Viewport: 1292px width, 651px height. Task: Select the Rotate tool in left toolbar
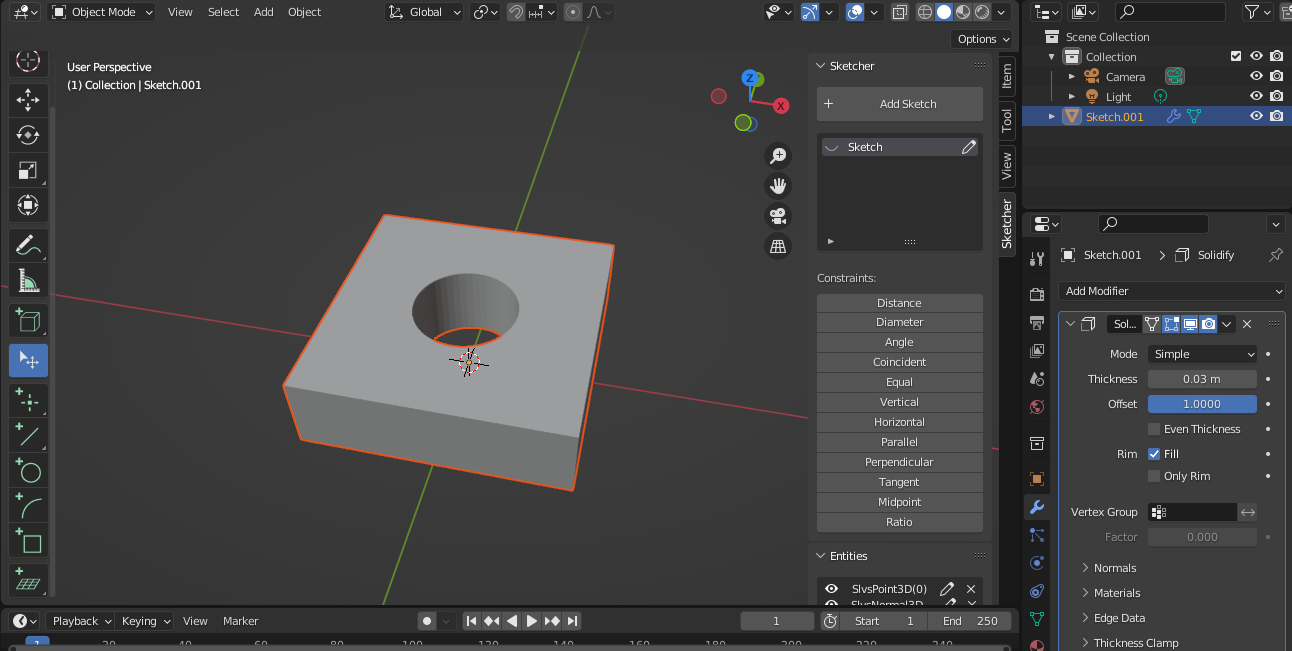click(28, 135)
